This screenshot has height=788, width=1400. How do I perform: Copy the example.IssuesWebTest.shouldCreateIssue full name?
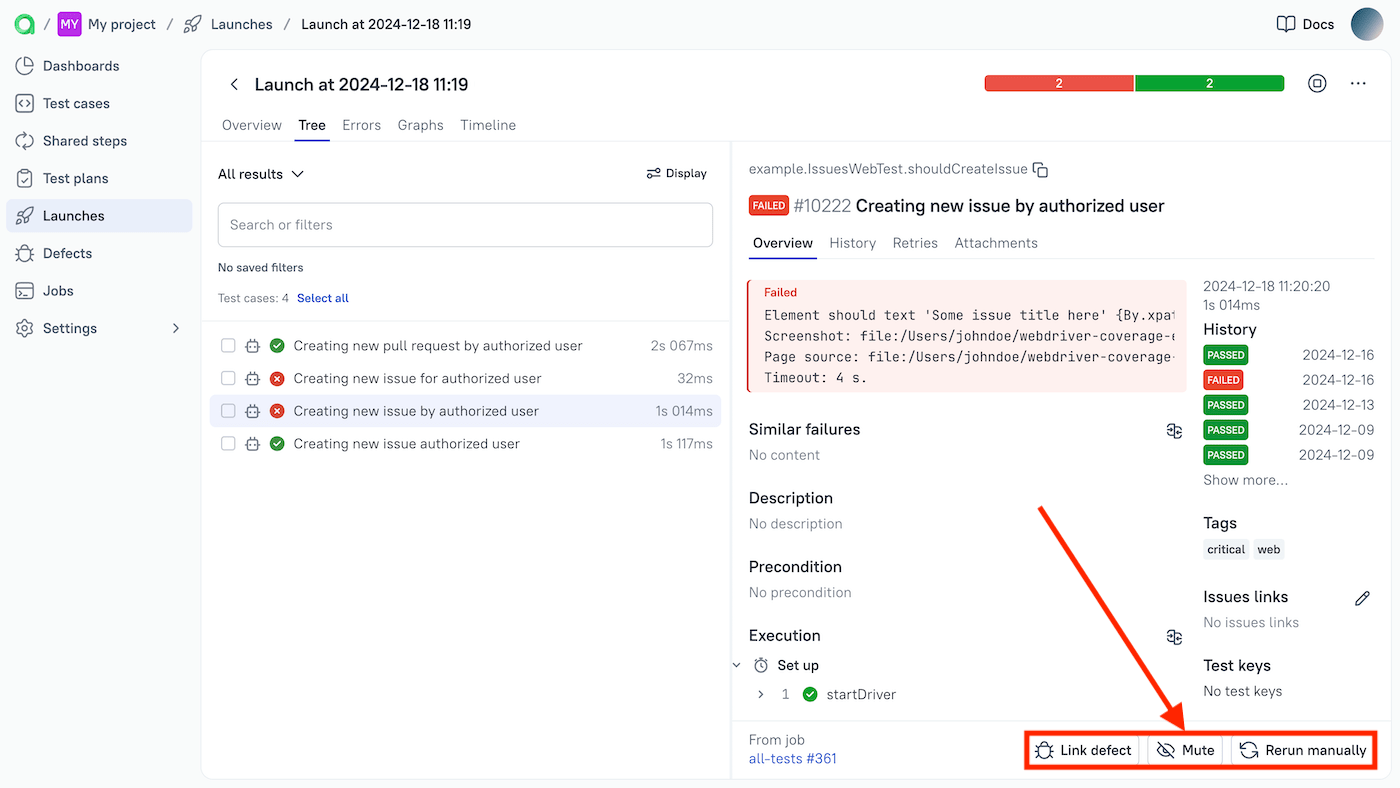[x=1040, y=170]
